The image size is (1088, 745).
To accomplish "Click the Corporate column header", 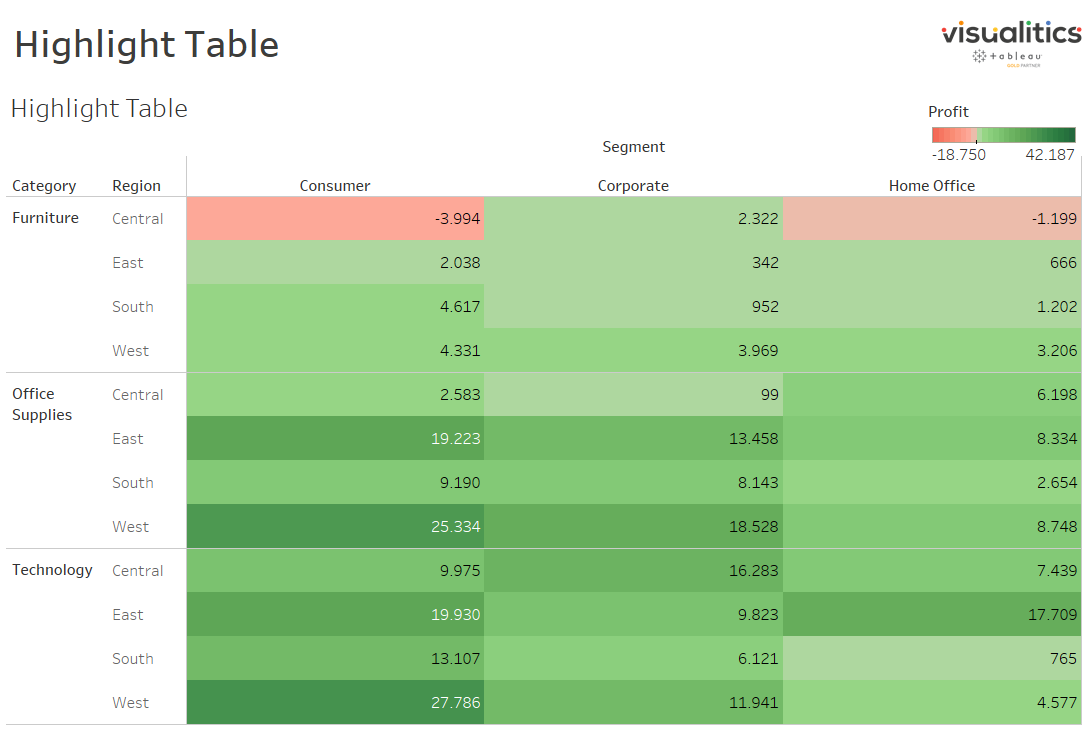I will tap(633, 185).
